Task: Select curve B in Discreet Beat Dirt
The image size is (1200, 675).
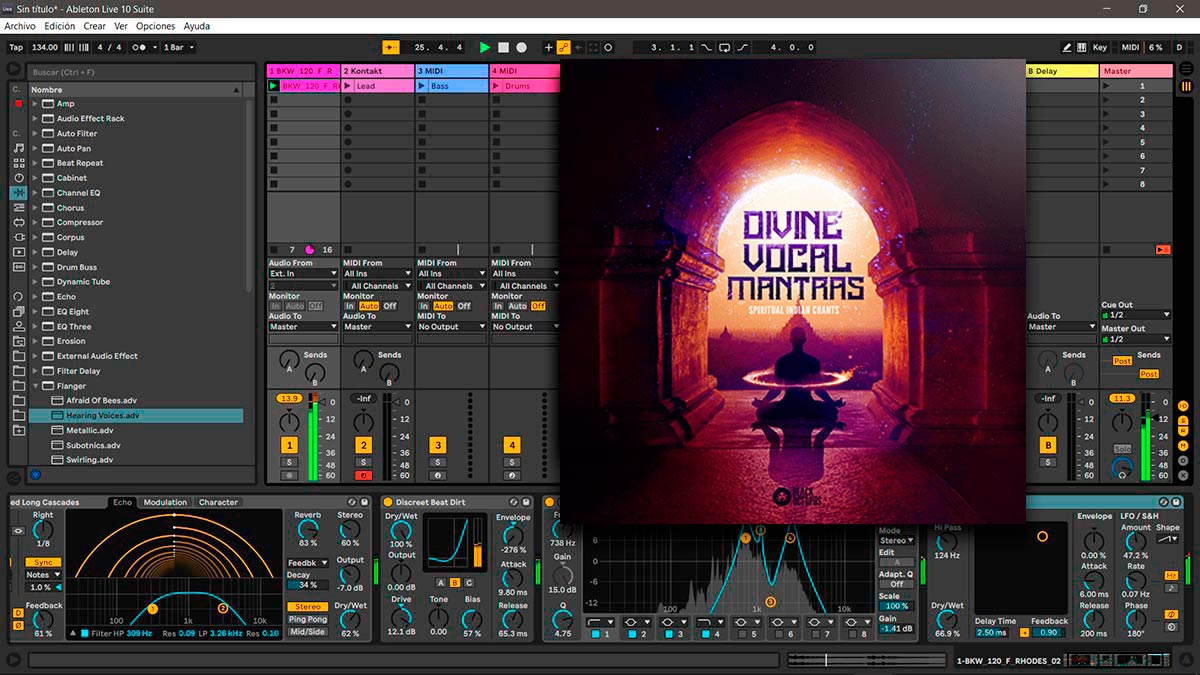Action: [455, 582]
